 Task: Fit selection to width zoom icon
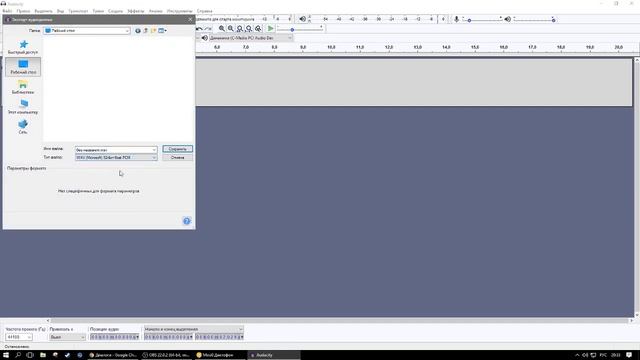tap(240, 29)
